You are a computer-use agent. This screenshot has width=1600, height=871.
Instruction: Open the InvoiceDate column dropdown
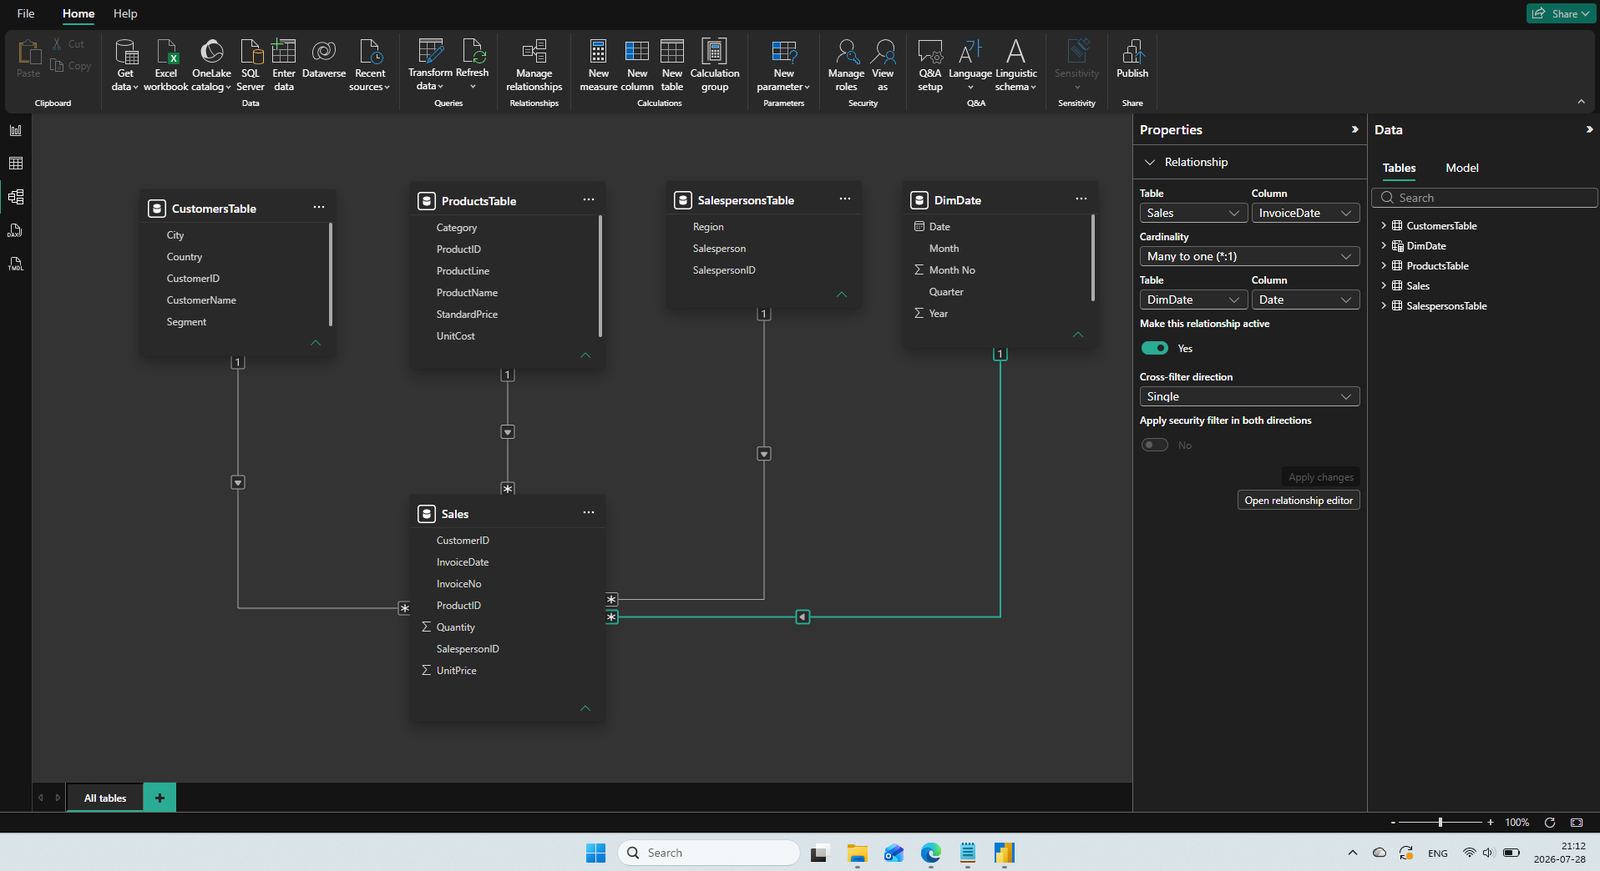point(1305,213)
